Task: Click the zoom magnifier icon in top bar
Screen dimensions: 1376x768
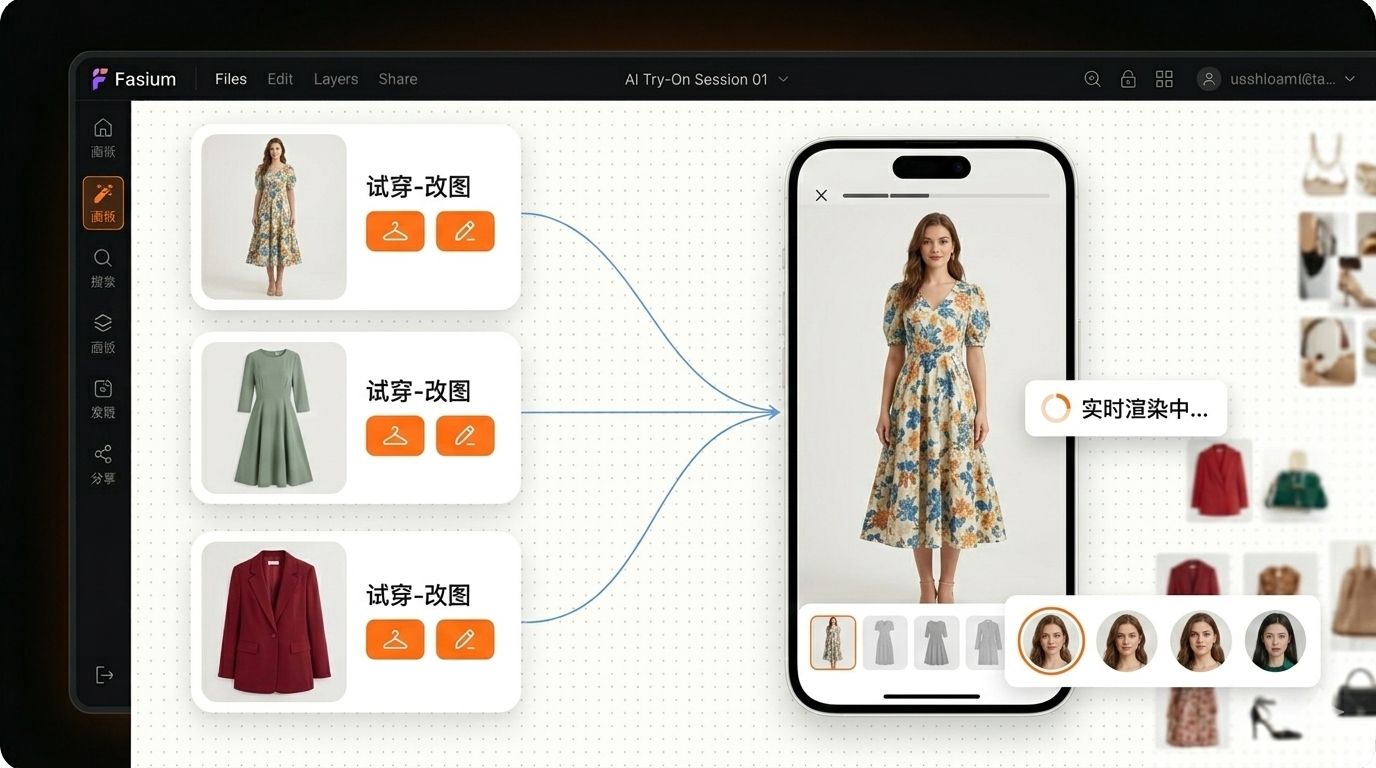Action: pos(1092,79)
